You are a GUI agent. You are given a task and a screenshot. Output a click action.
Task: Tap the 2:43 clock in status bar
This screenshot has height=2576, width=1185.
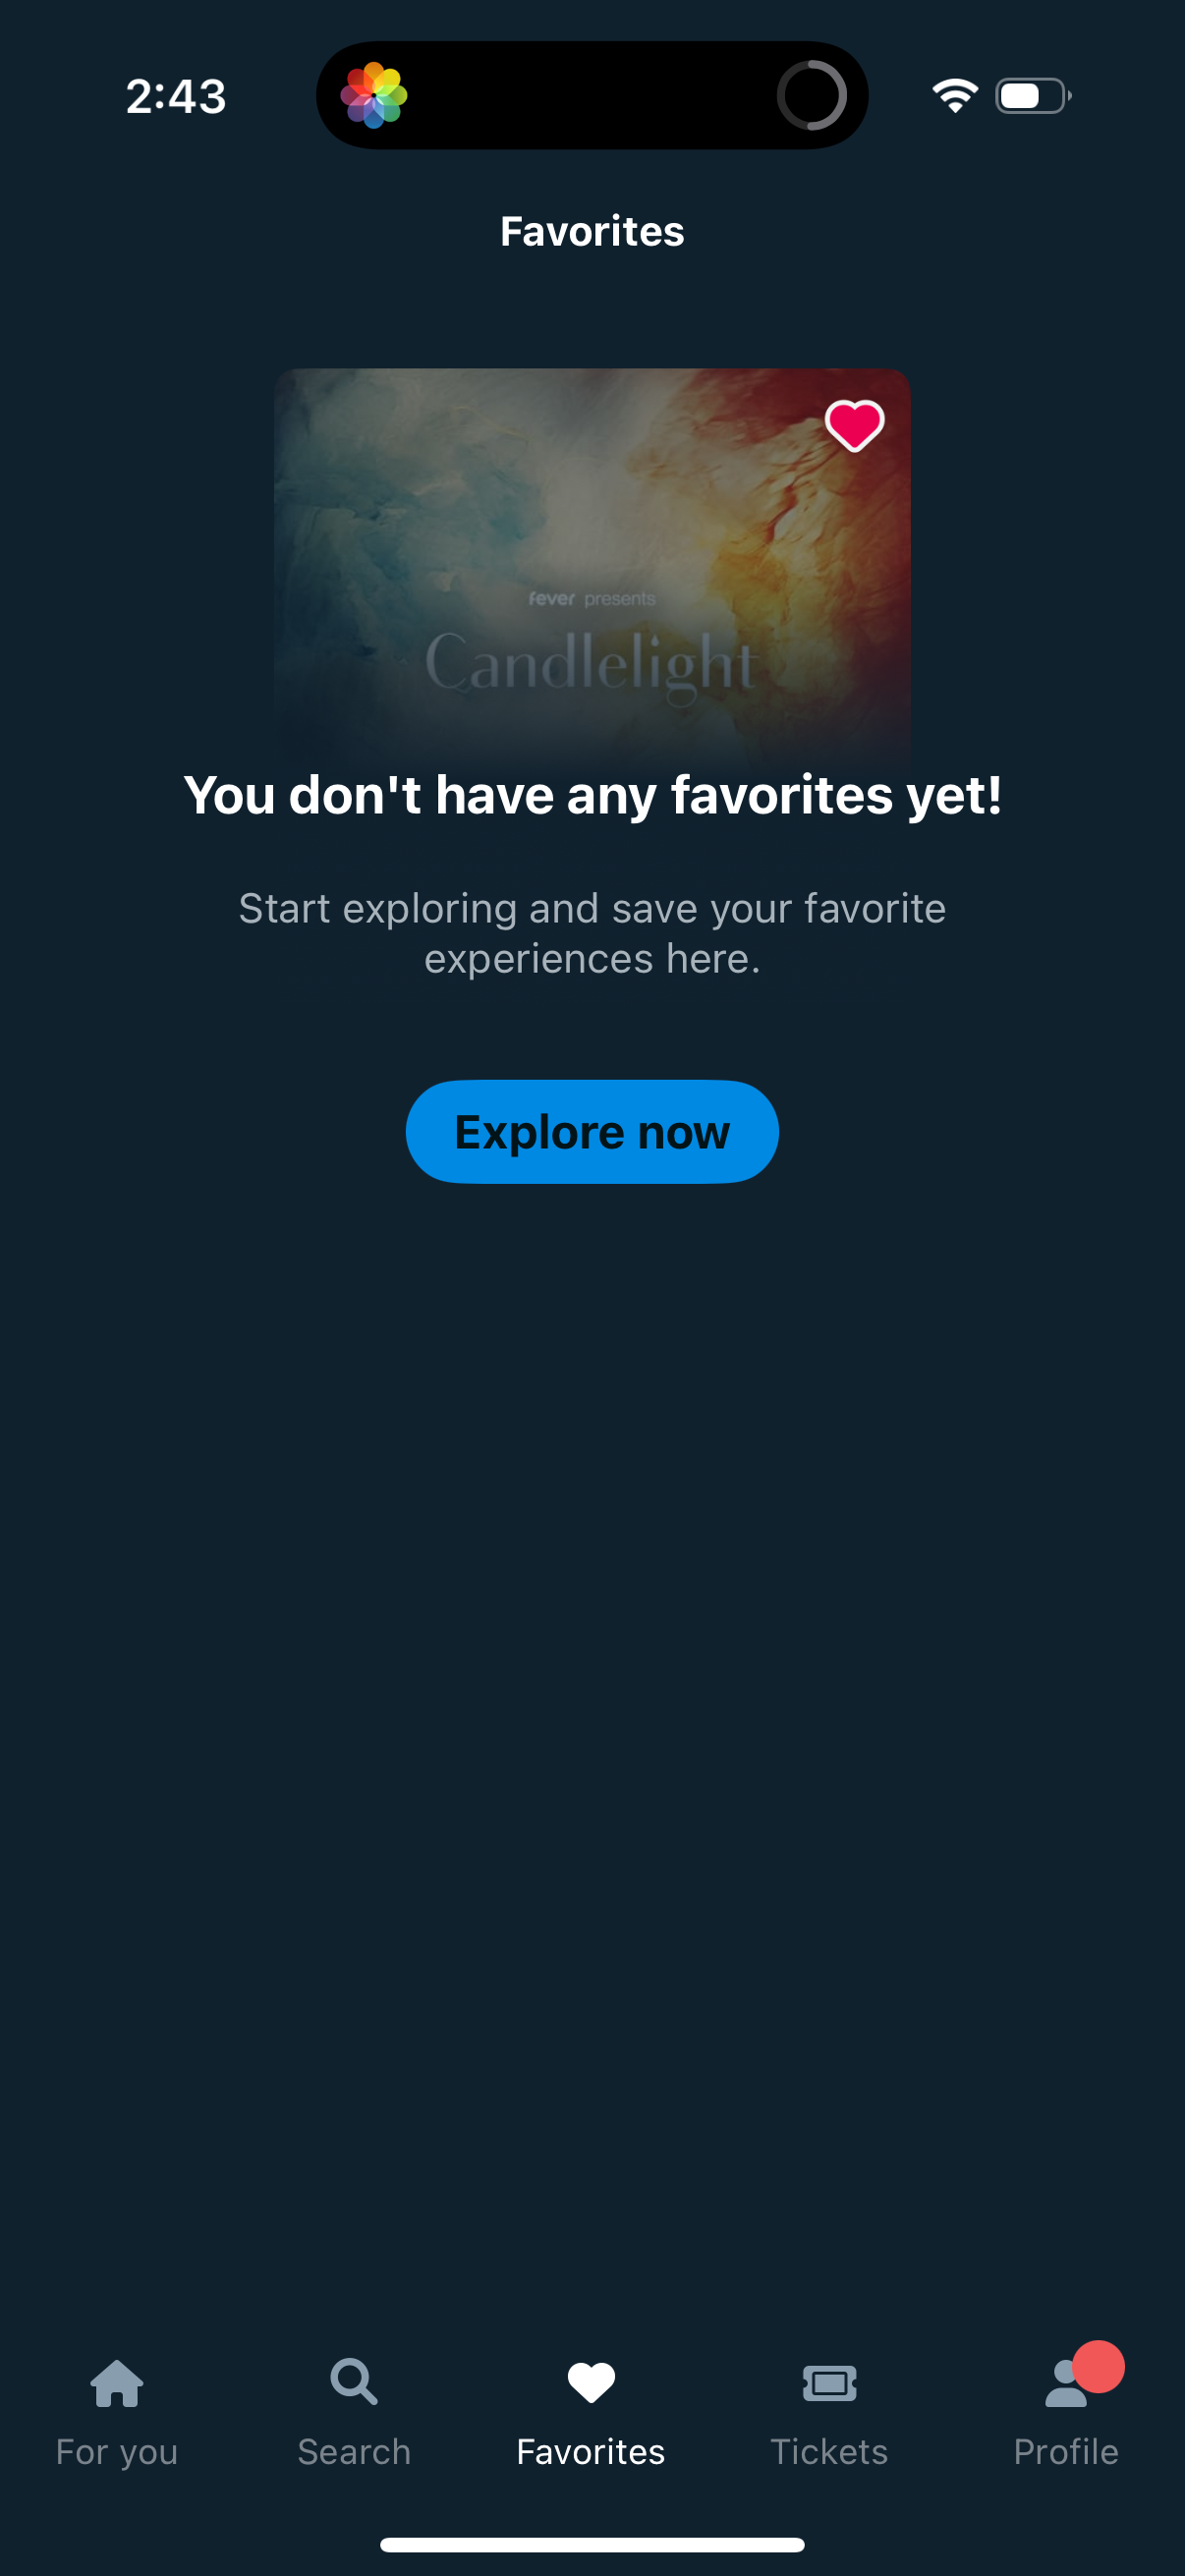176,96
